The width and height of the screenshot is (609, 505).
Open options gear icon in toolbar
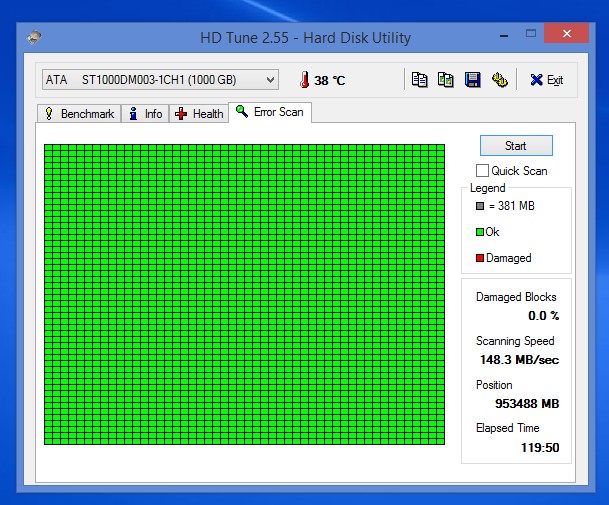pyautogui.click(x=499, y=80)
